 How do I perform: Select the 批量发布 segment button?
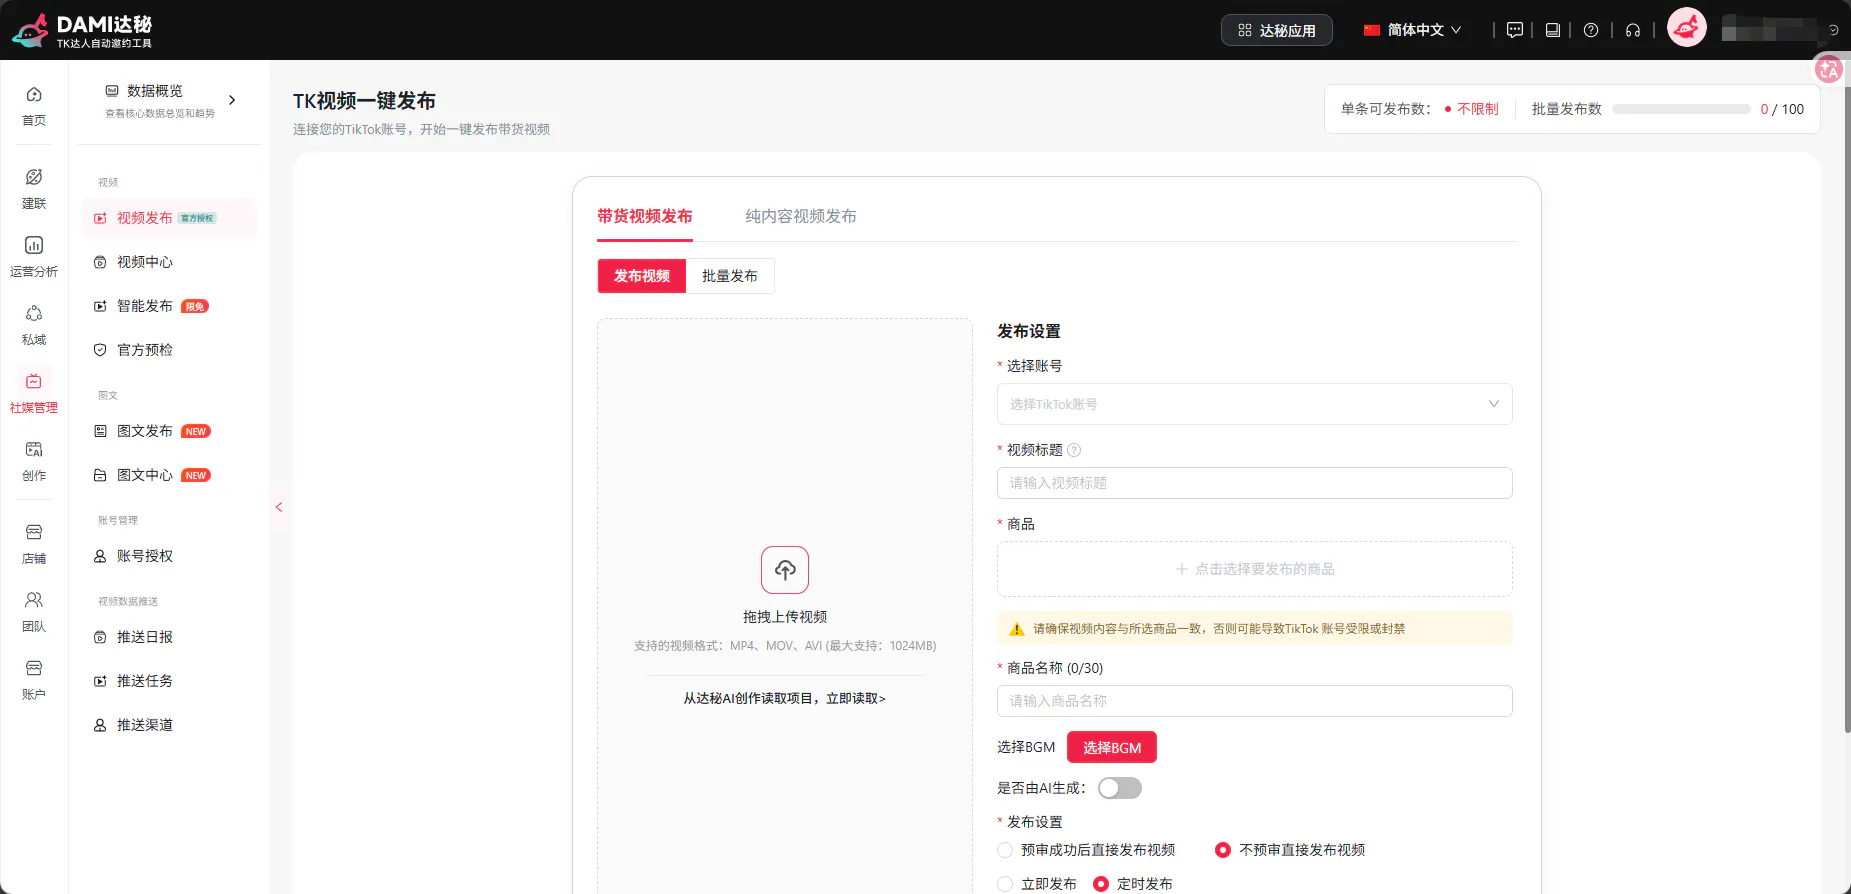pos(730,276)
